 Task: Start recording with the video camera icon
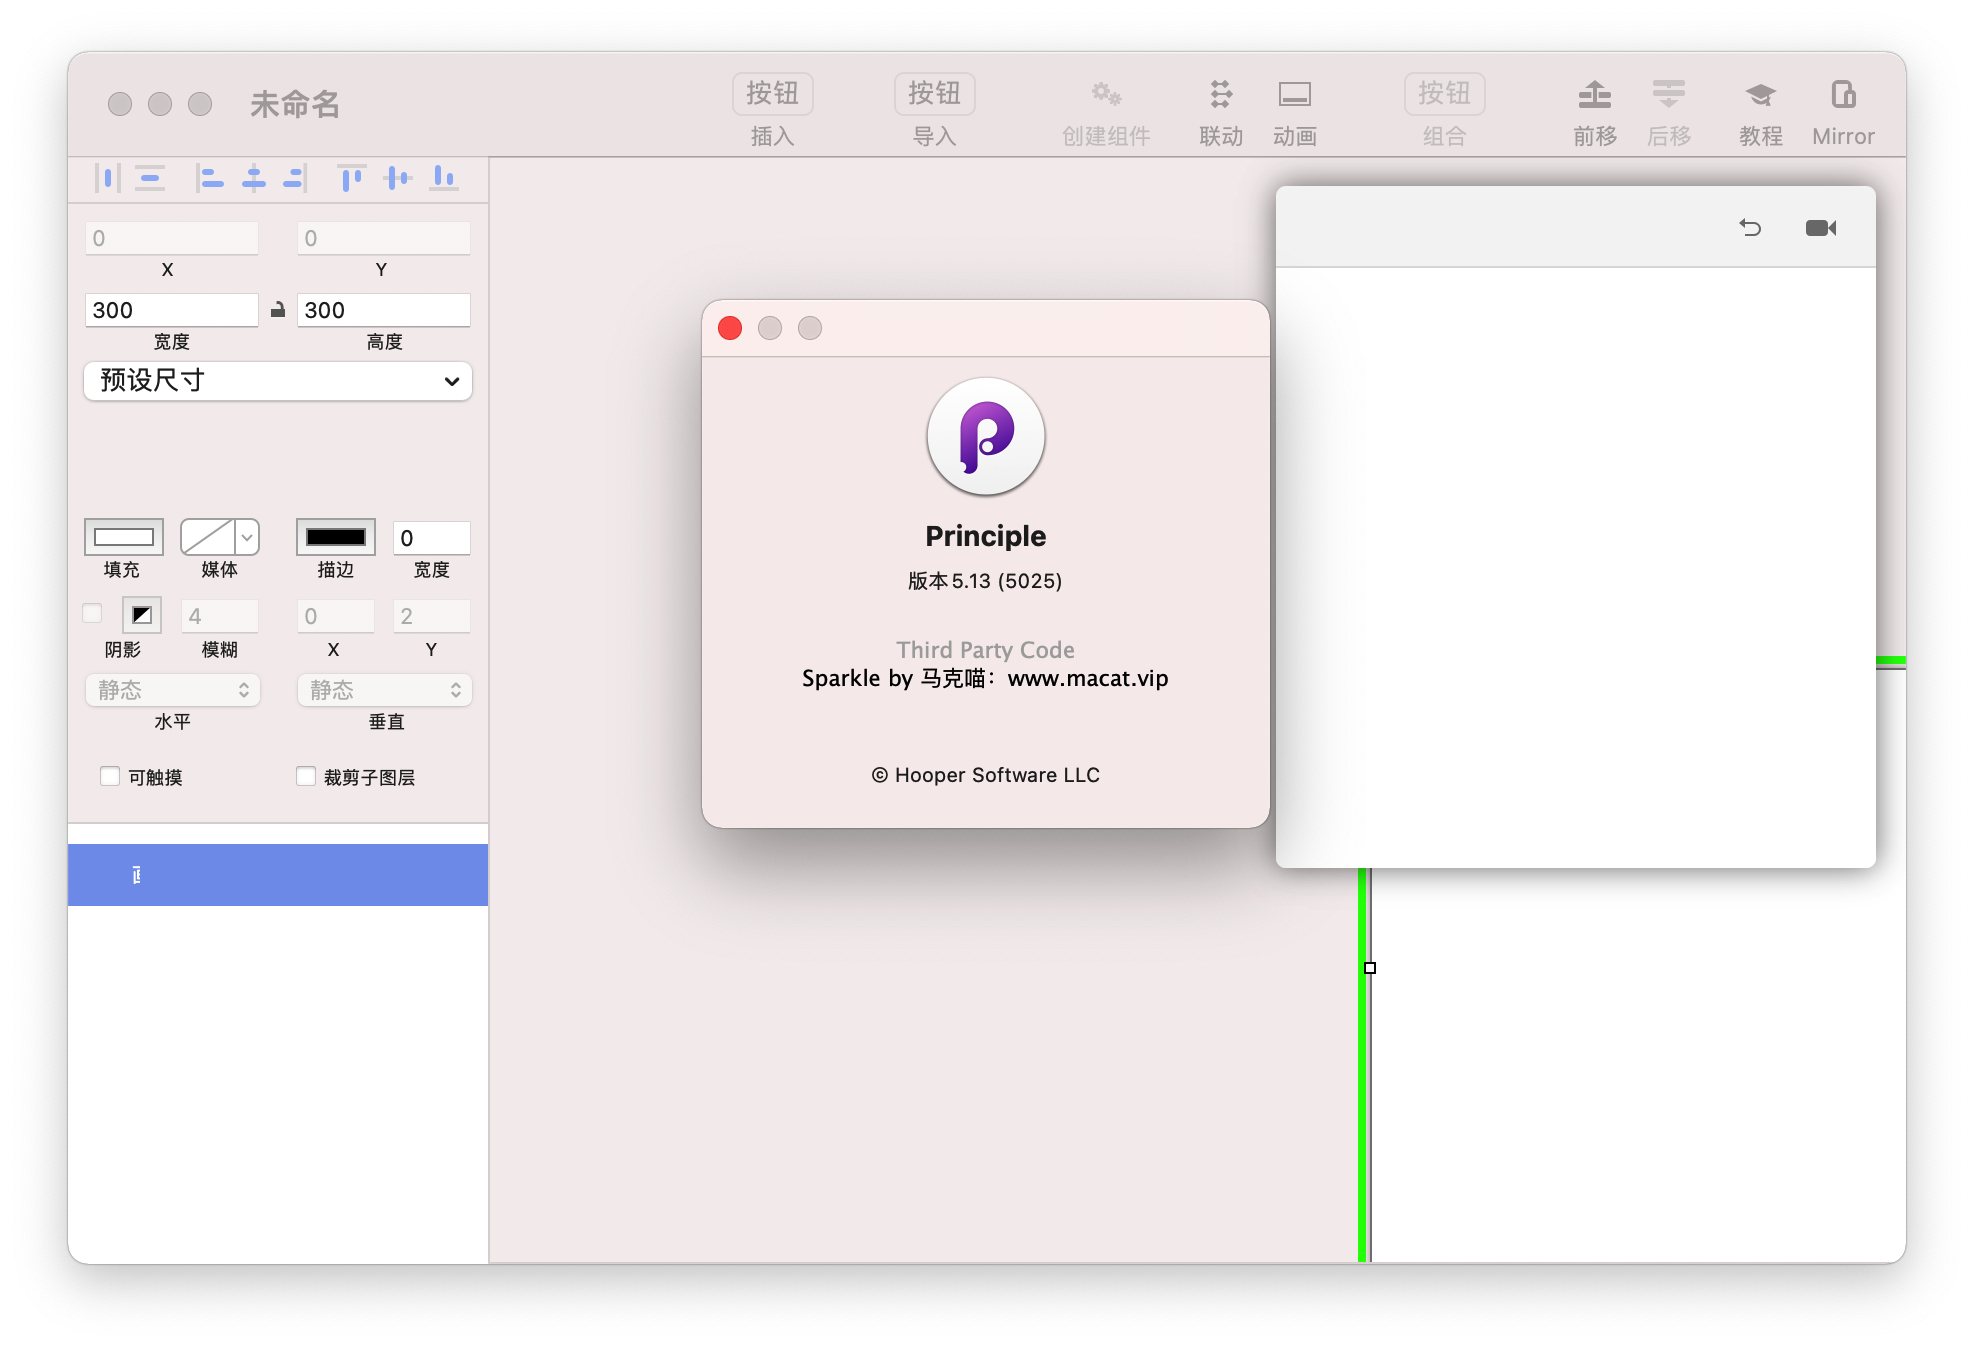click(x=1821, y=228)
